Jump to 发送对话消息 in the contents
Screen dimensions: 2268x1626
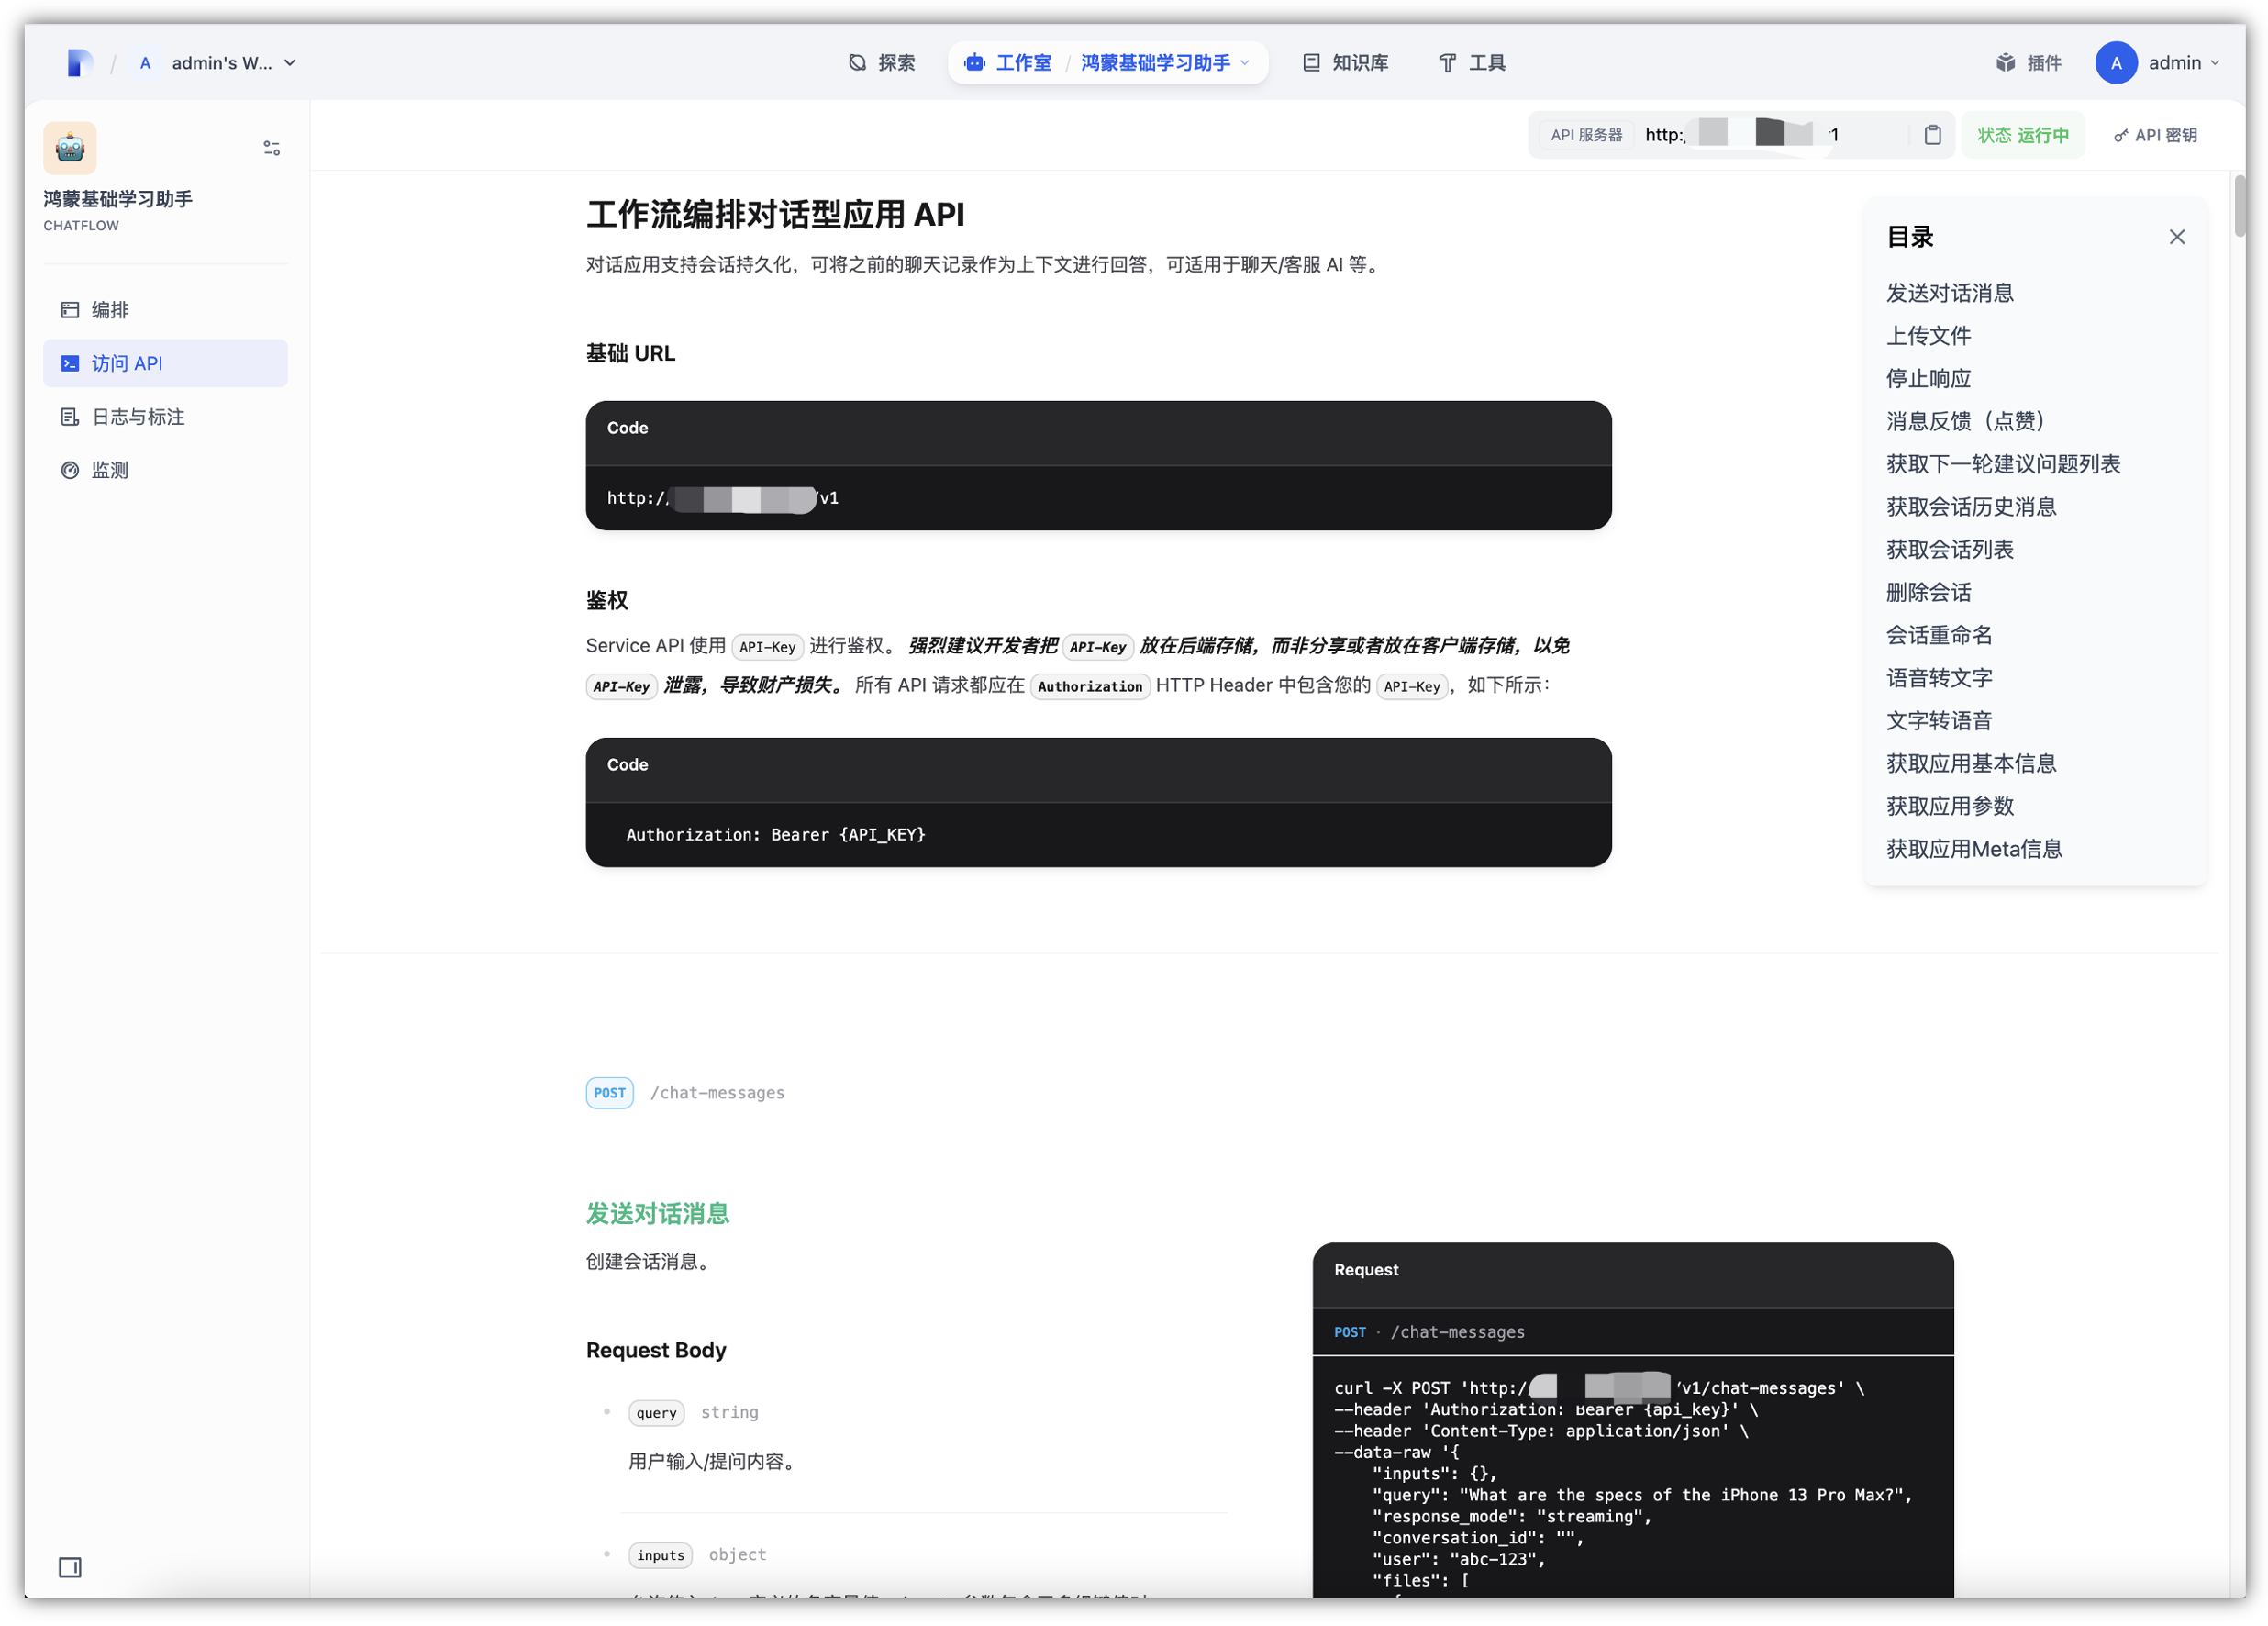click(1949, 293)
